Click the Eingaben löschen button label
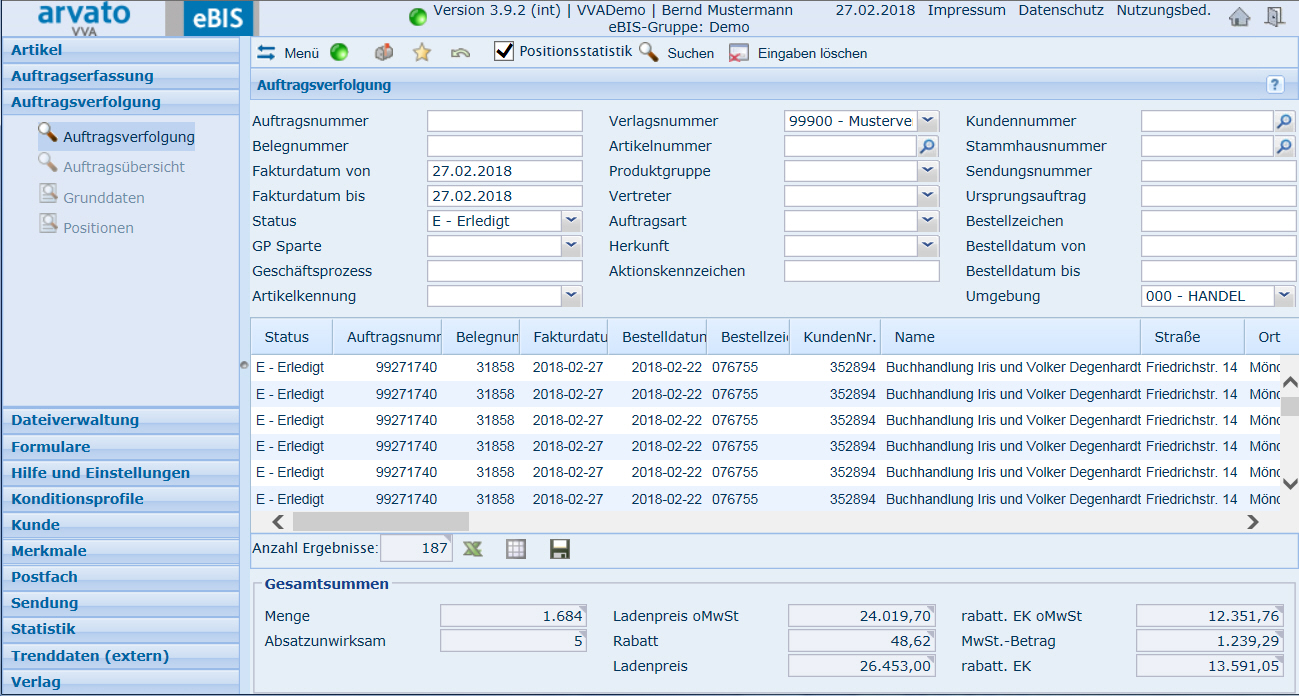1299x696 pixels. pos(813,54)
